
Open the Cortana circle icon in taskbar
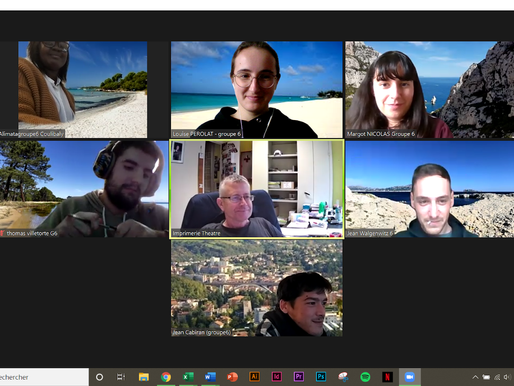click(99, 377)
